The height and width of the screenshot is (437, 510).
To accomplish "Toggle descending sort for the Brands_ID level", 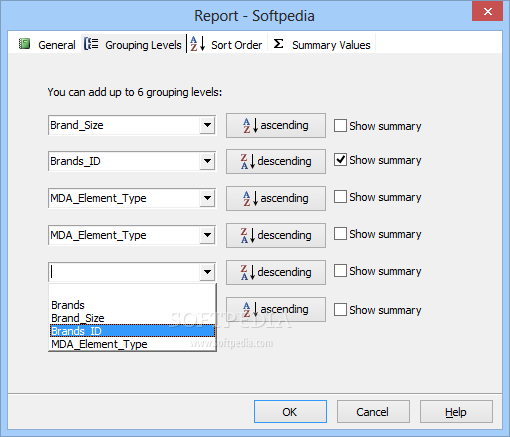I will tap(276, 161).
